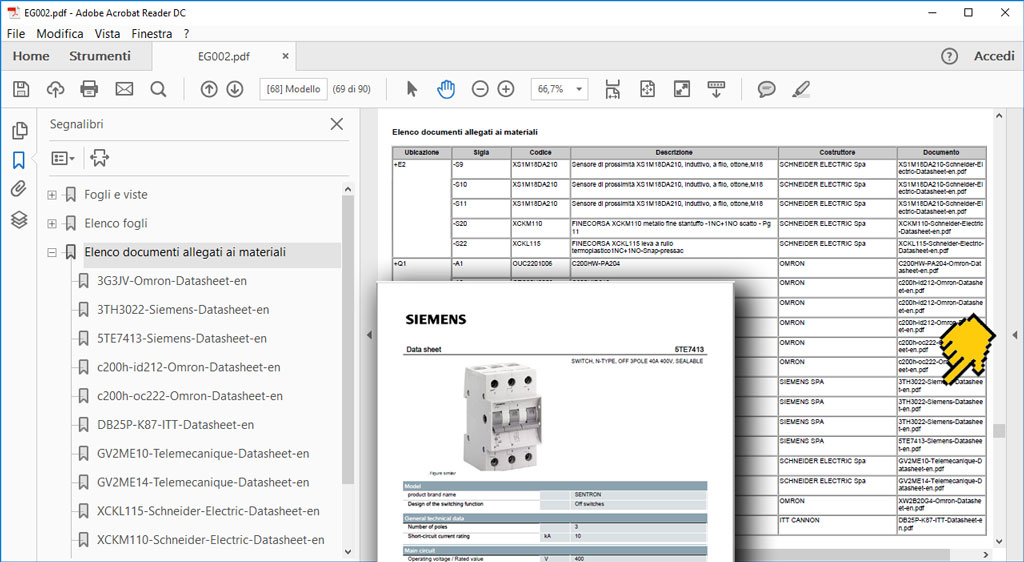Select bookmark XCKL115-Schneider-Electric-Datasheet-en
This screenshot has height=562, width=1024.
coord(208,511)
